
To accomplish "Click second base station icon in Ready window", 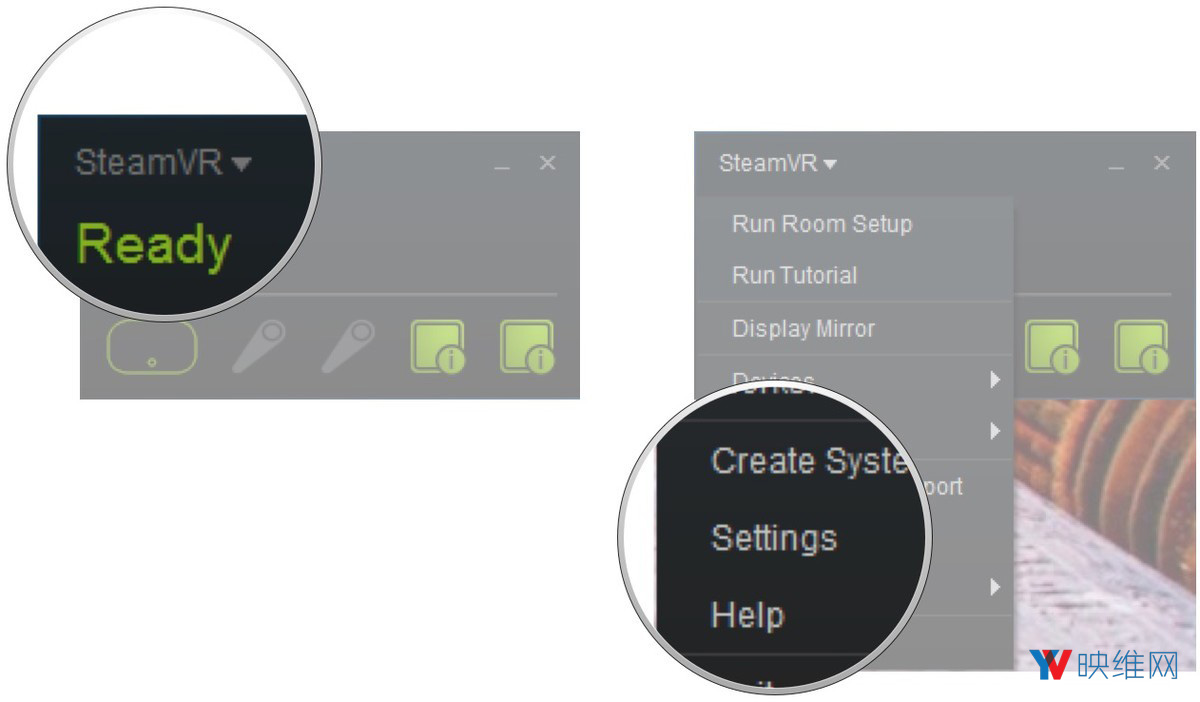I will click(527, 346).
